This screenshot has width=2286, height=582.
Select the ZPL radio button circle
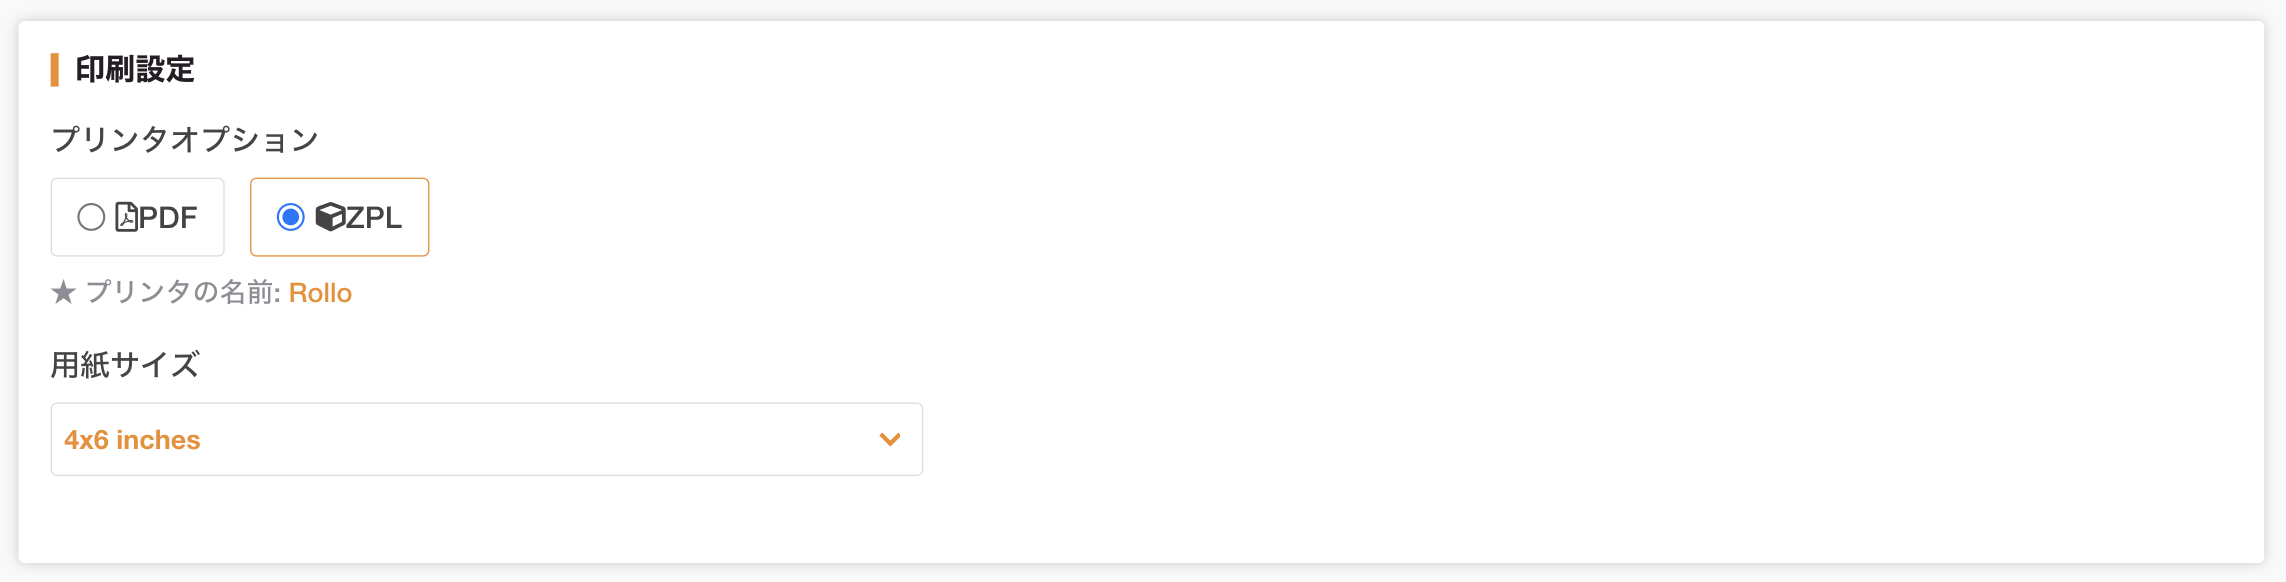(290, 217)
